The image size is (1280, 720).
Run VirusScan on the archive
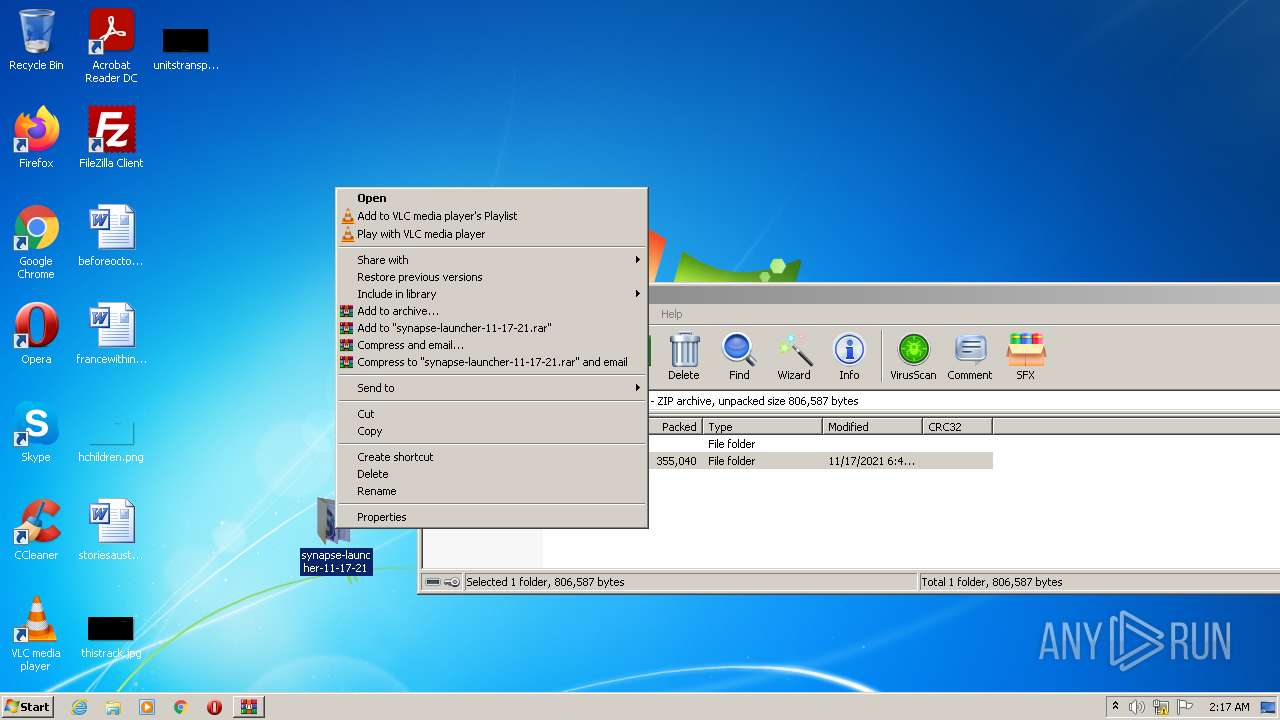pyautogui.click(x=913, y=356)
